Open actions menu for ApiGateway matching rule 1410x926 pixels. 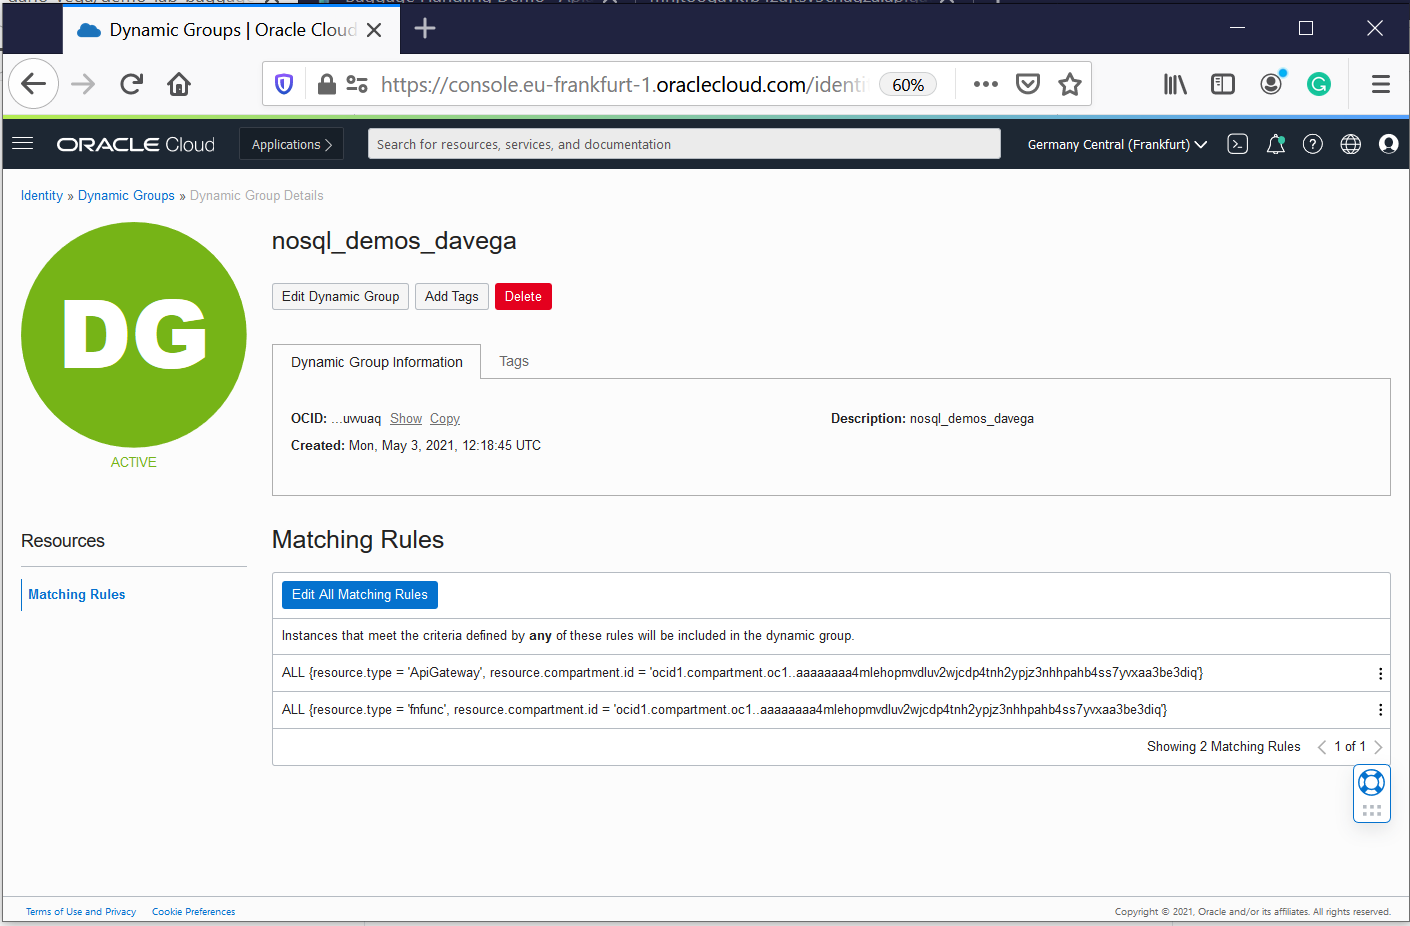[x=1380, y=674]
